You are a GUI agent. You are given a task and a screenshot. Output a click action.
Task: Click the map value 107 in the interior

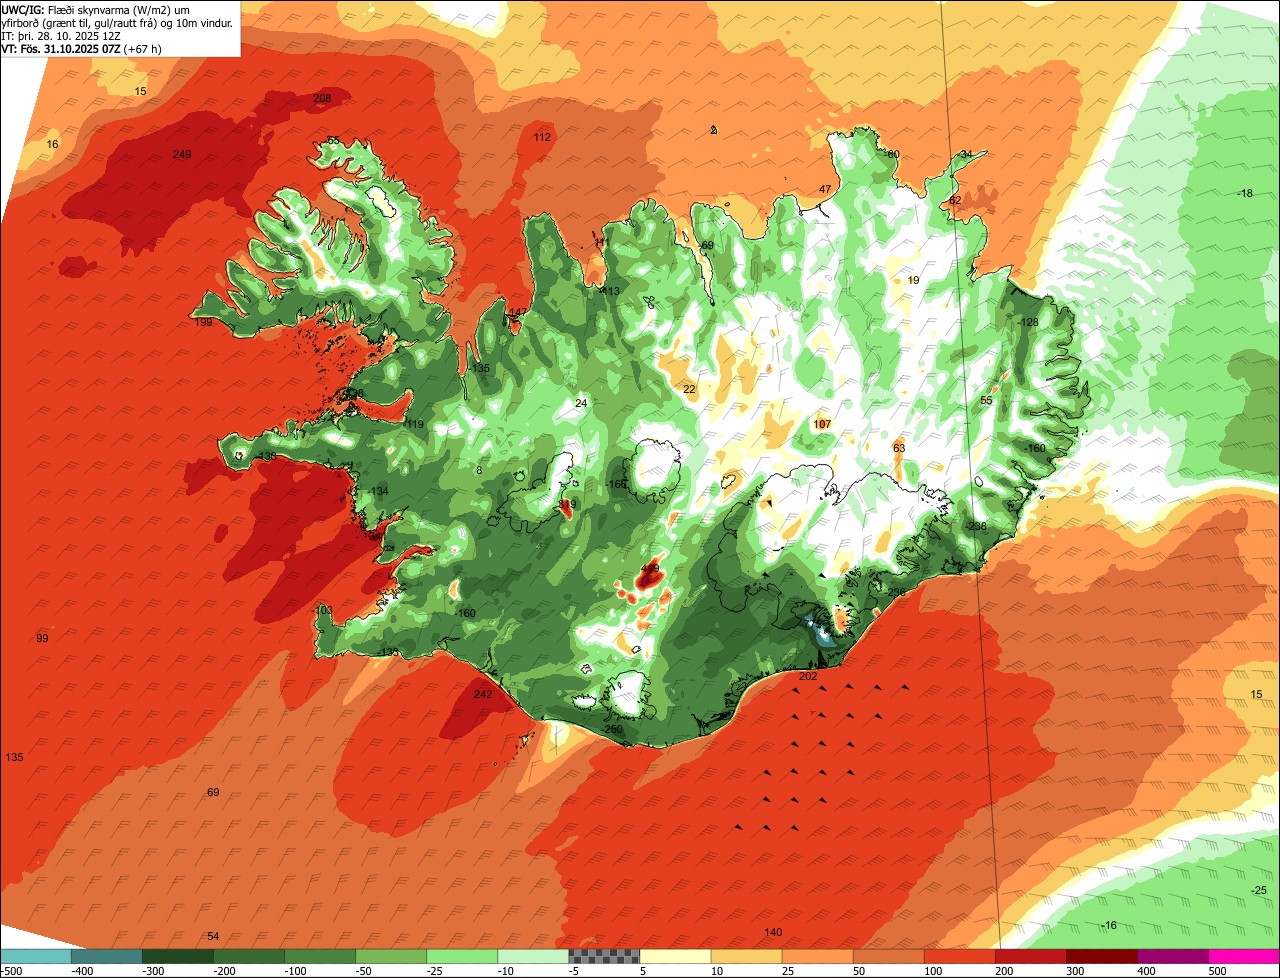pyautogui.click(x=822, y=424)
